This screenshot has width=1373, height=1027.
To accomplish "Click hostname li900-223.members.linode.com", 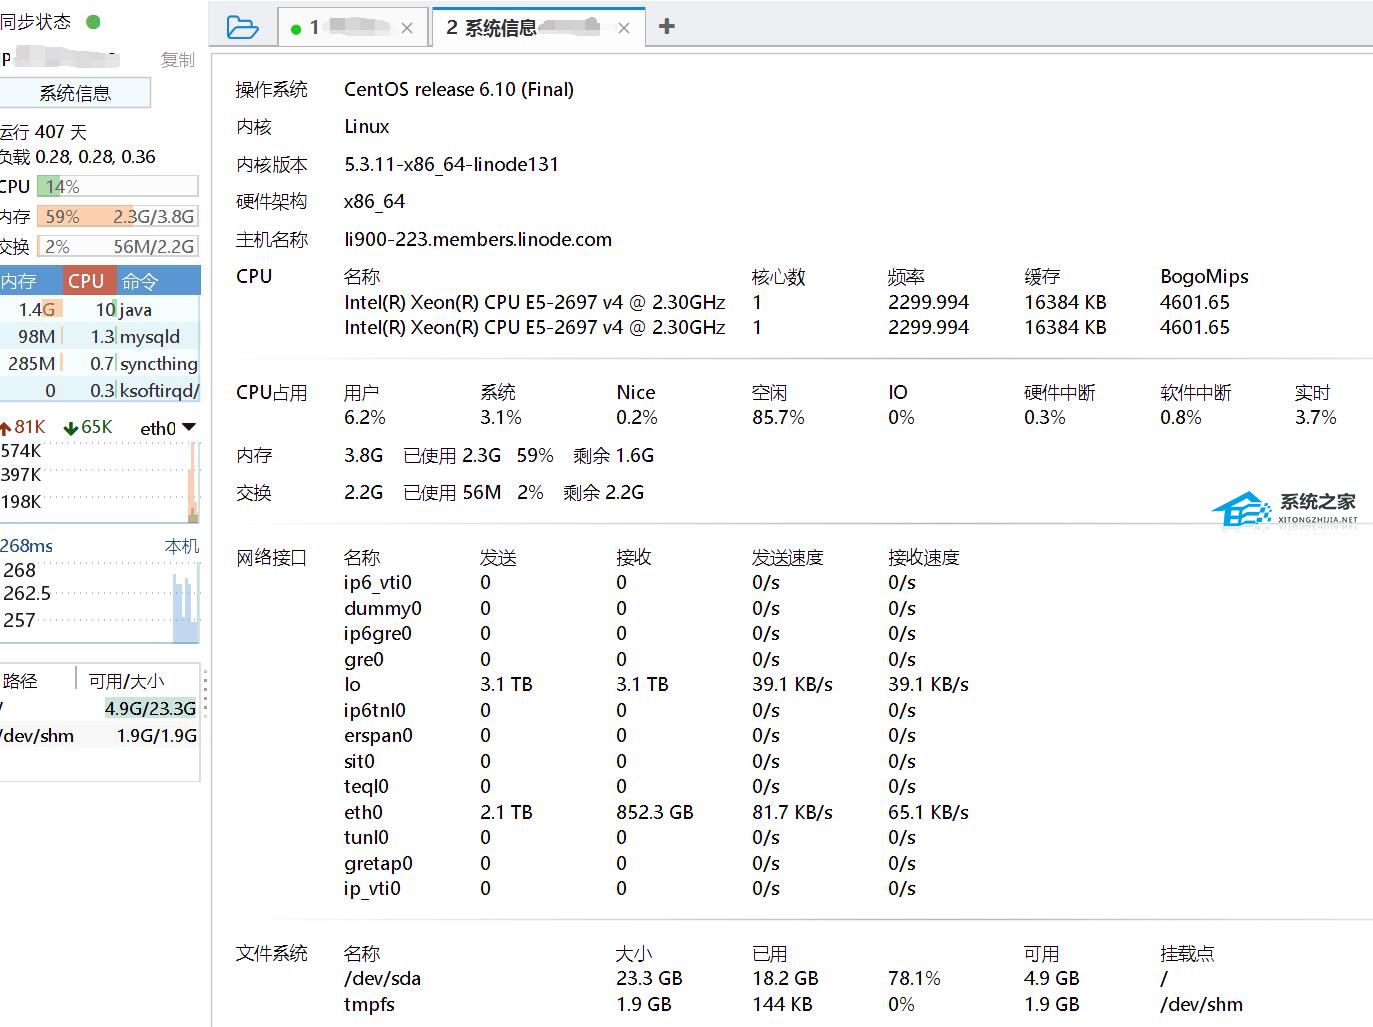I will coord(478,239).
